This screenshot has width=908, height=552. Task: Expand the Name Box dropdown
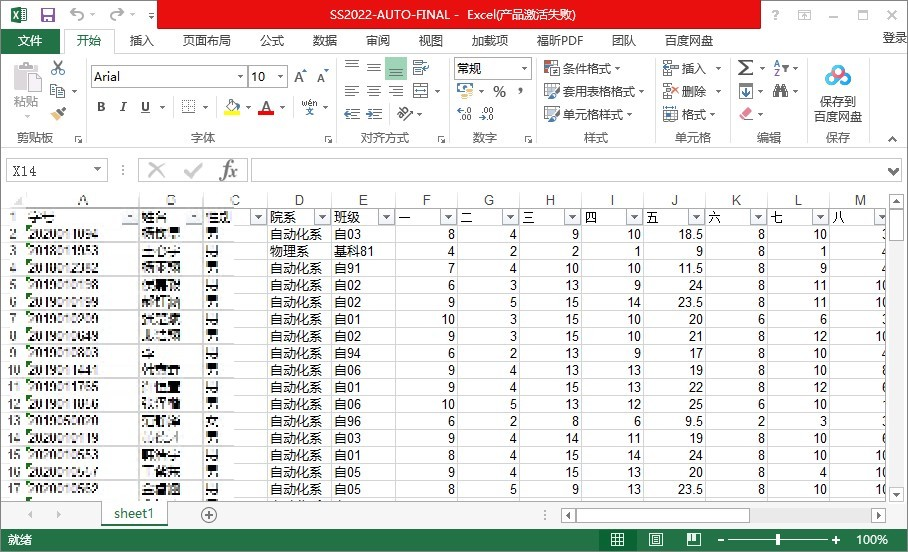[97, 170]
